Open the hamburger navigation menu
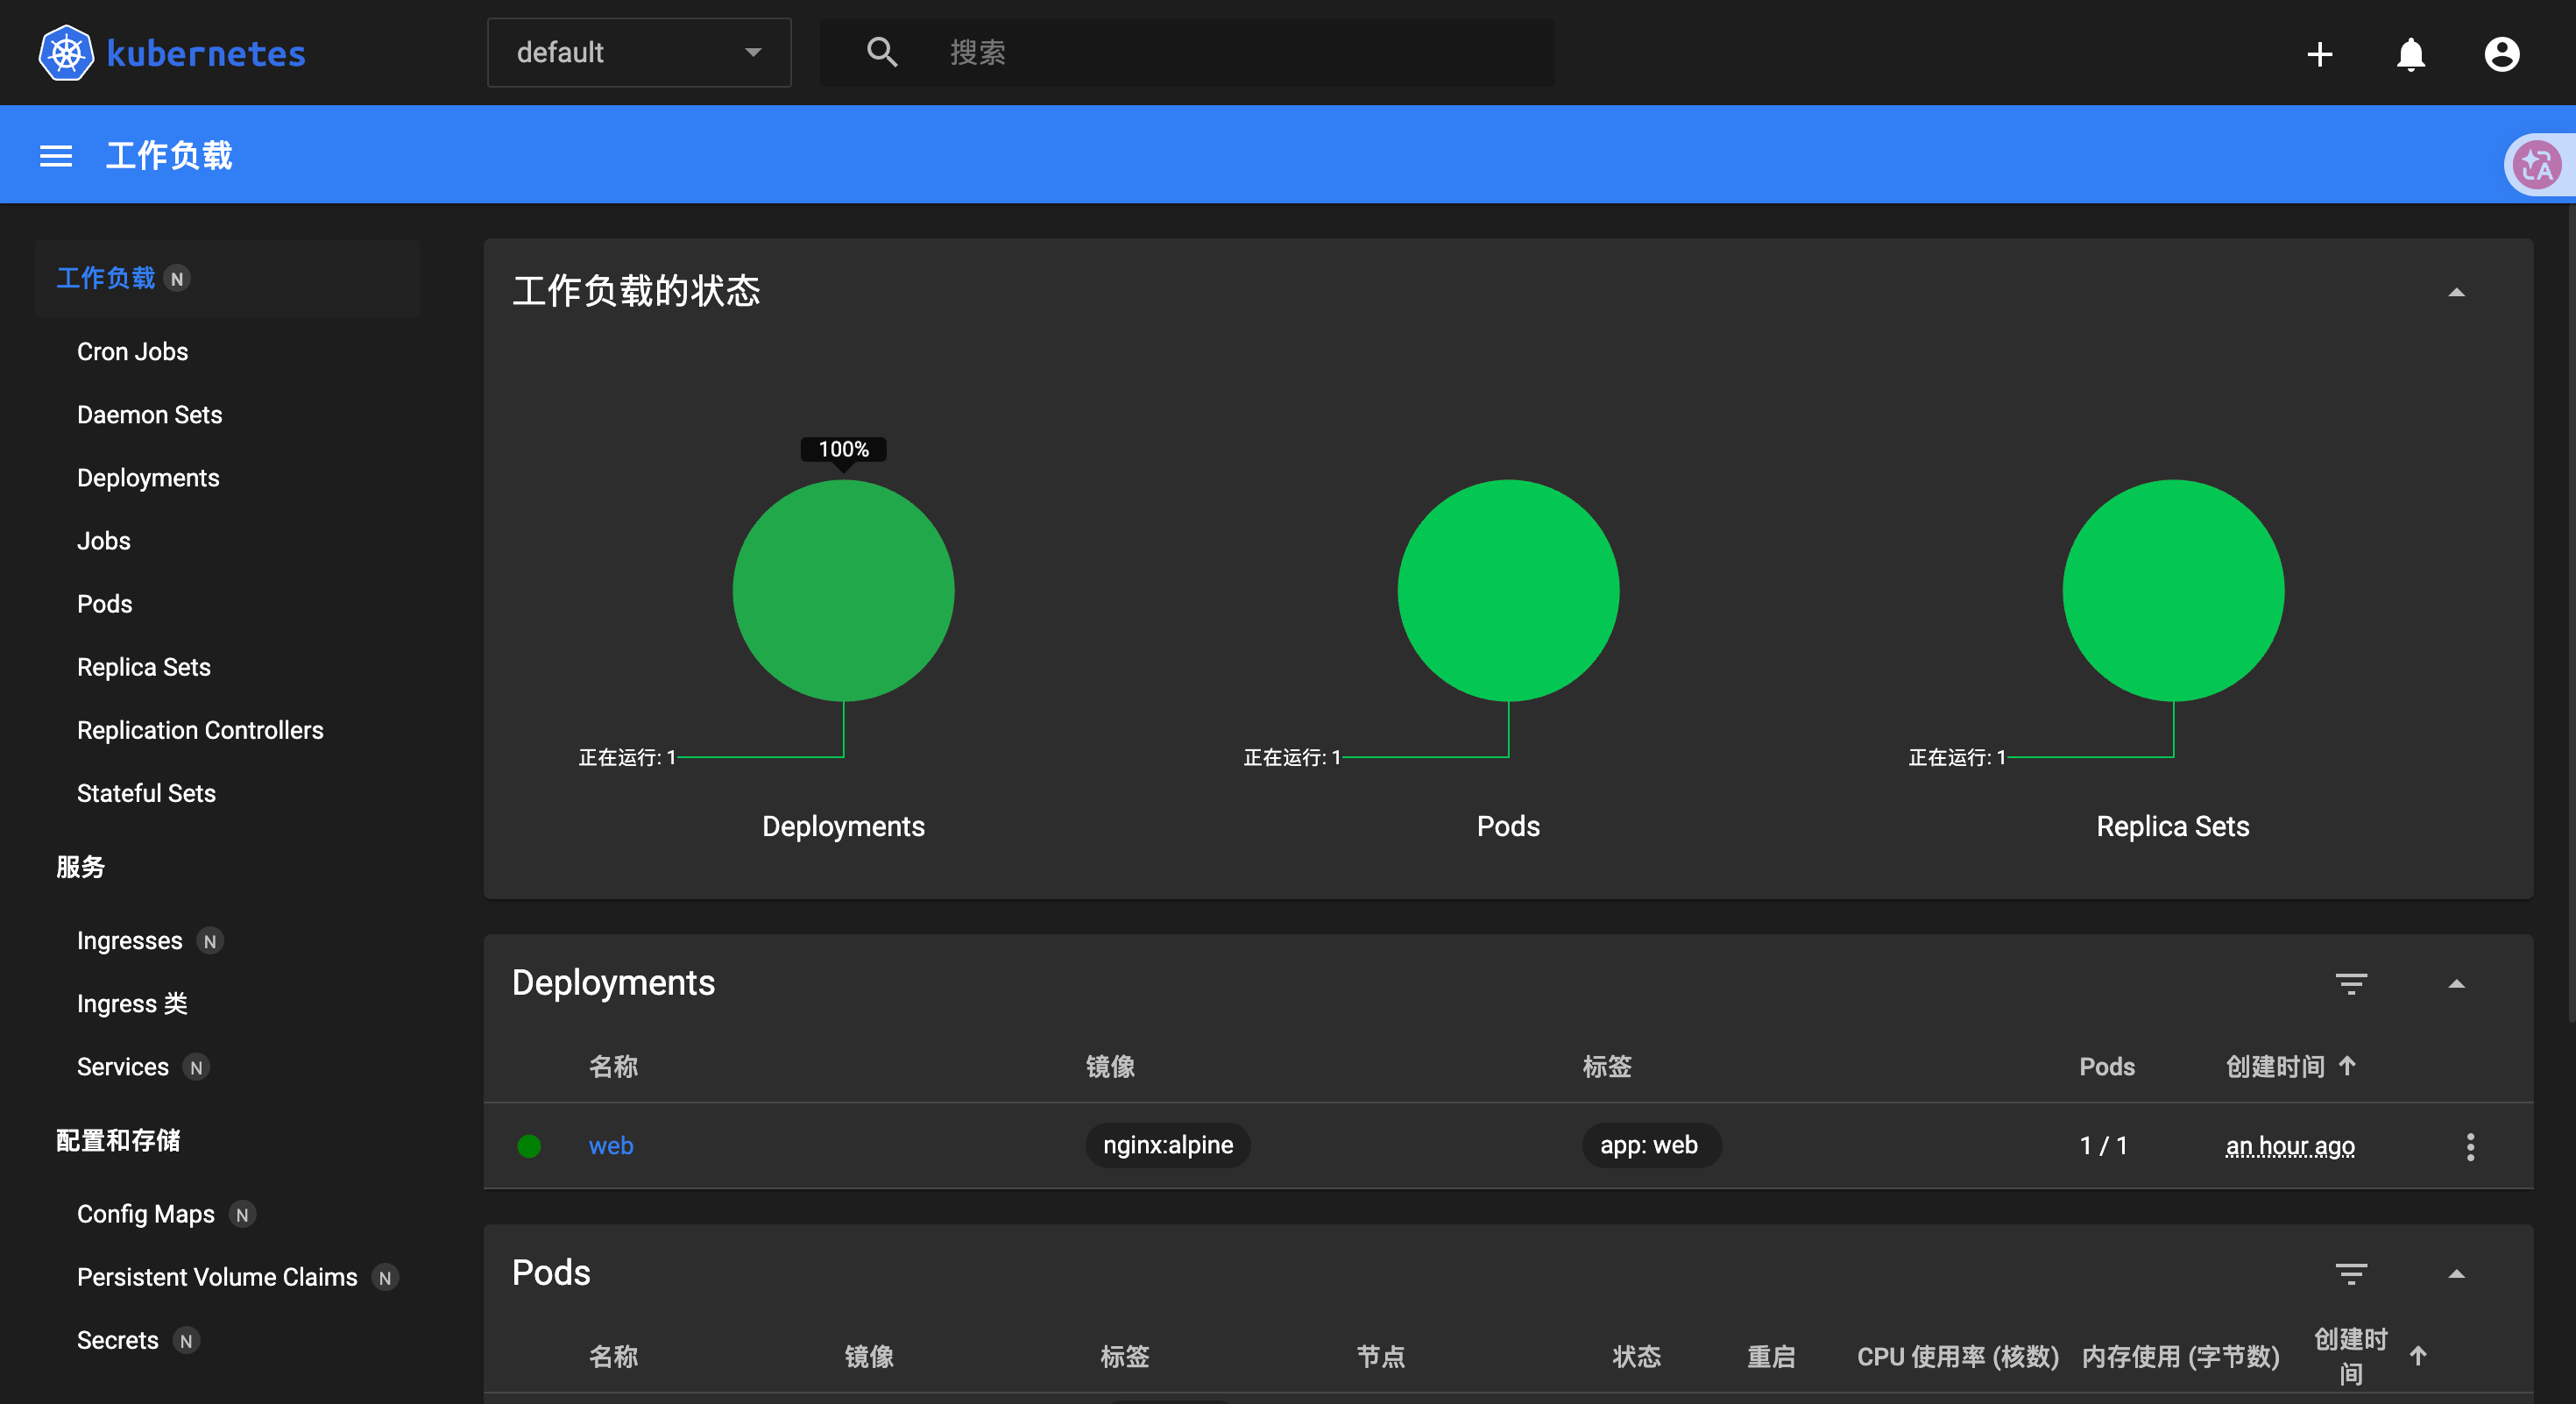 tap(56, 156)
